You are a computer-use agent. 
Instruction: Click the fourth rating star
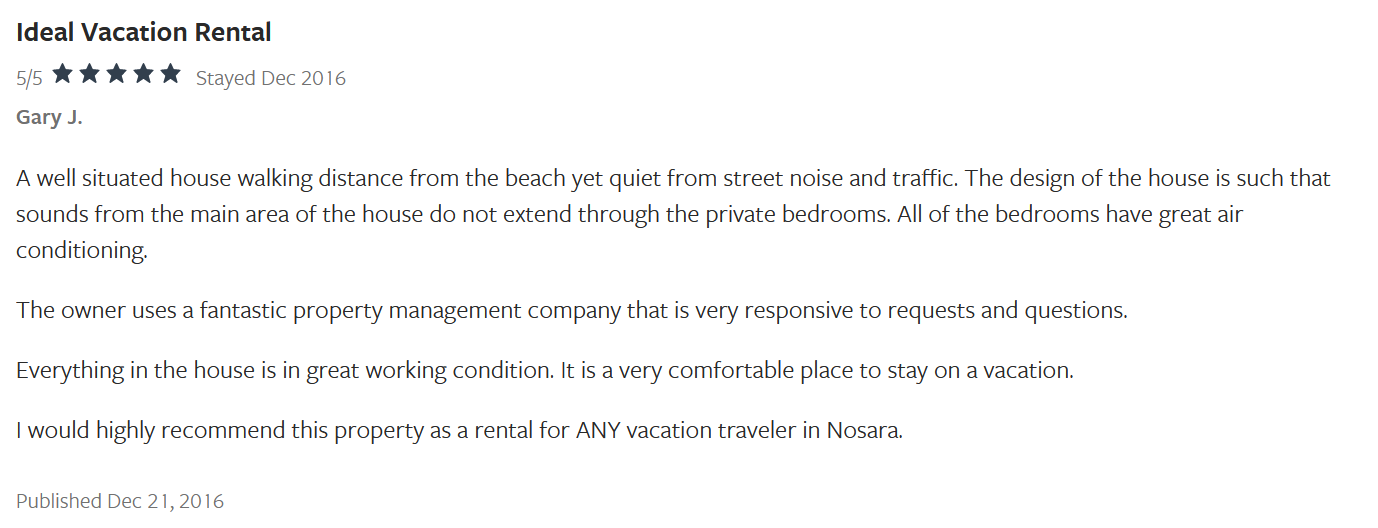143,74
